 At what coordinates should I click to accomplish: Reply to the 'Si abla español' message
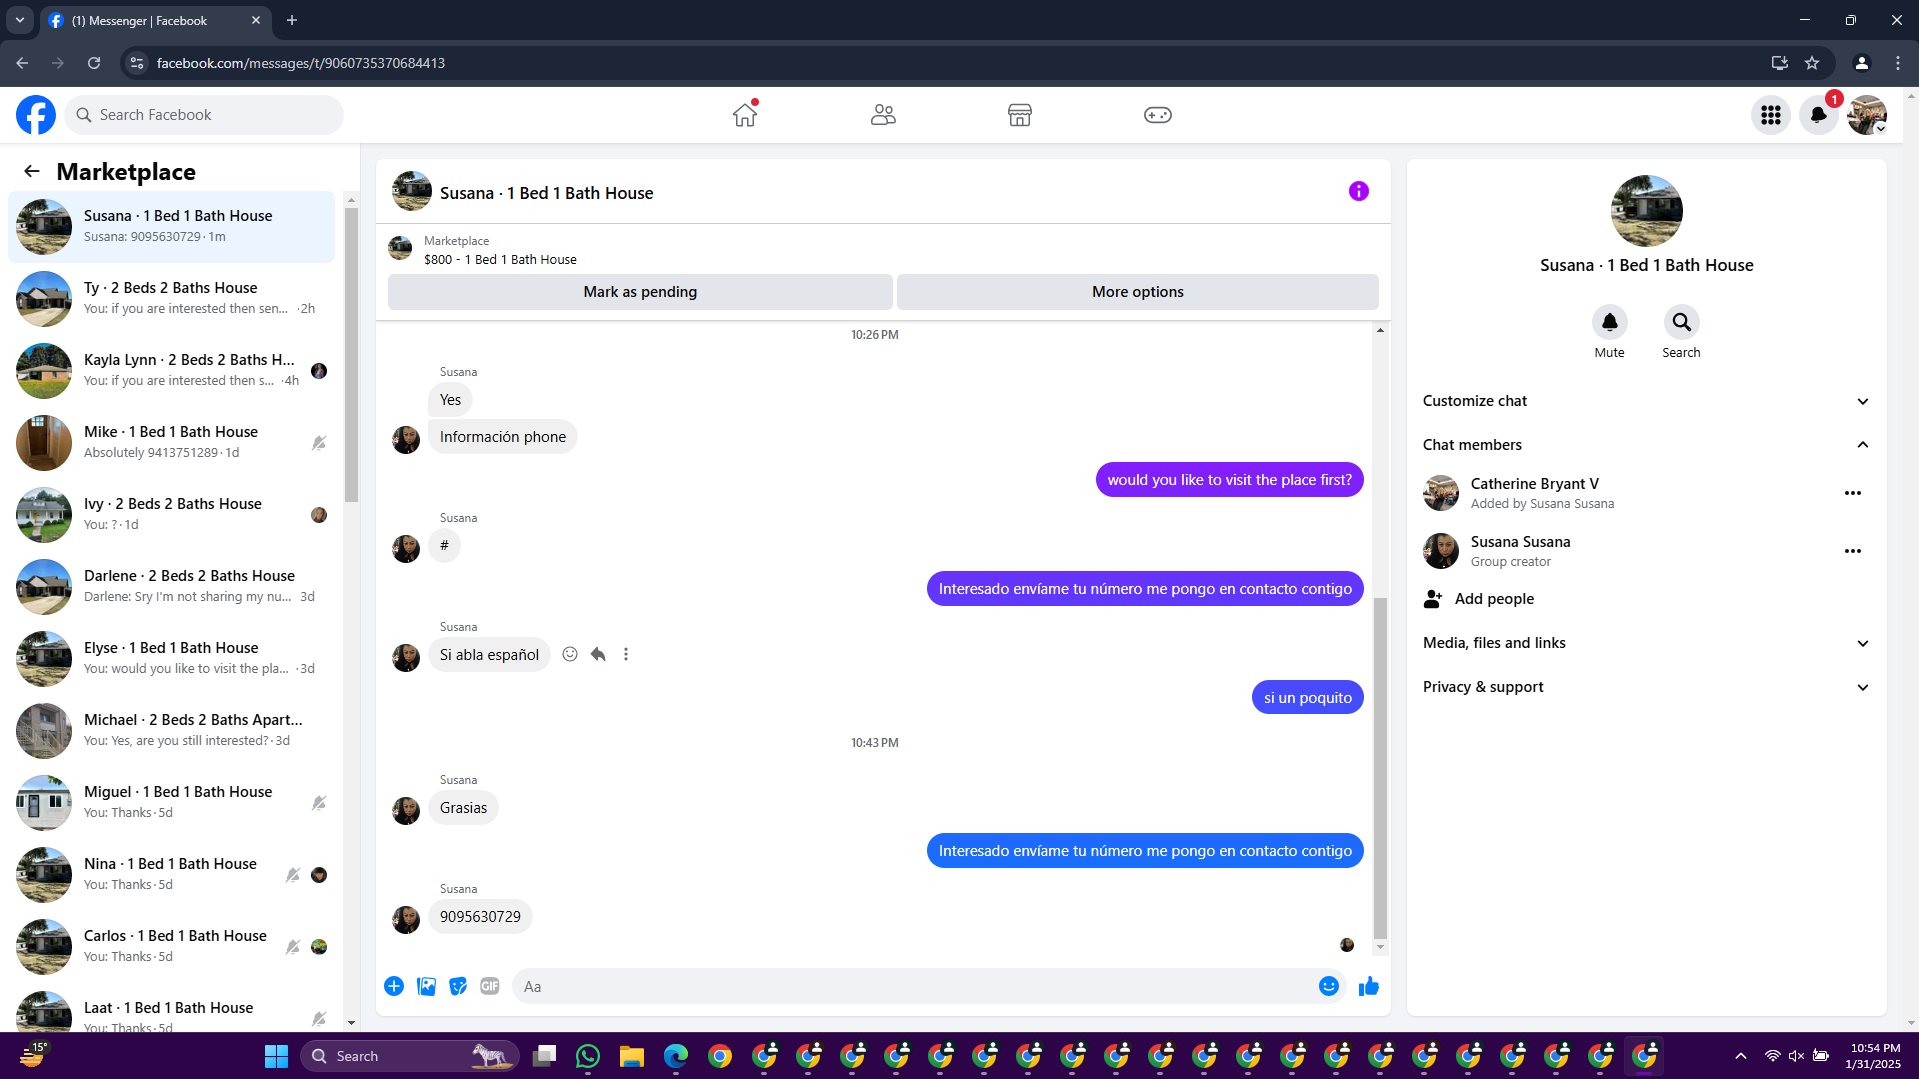pyautogui.click(x=598, y=654)
